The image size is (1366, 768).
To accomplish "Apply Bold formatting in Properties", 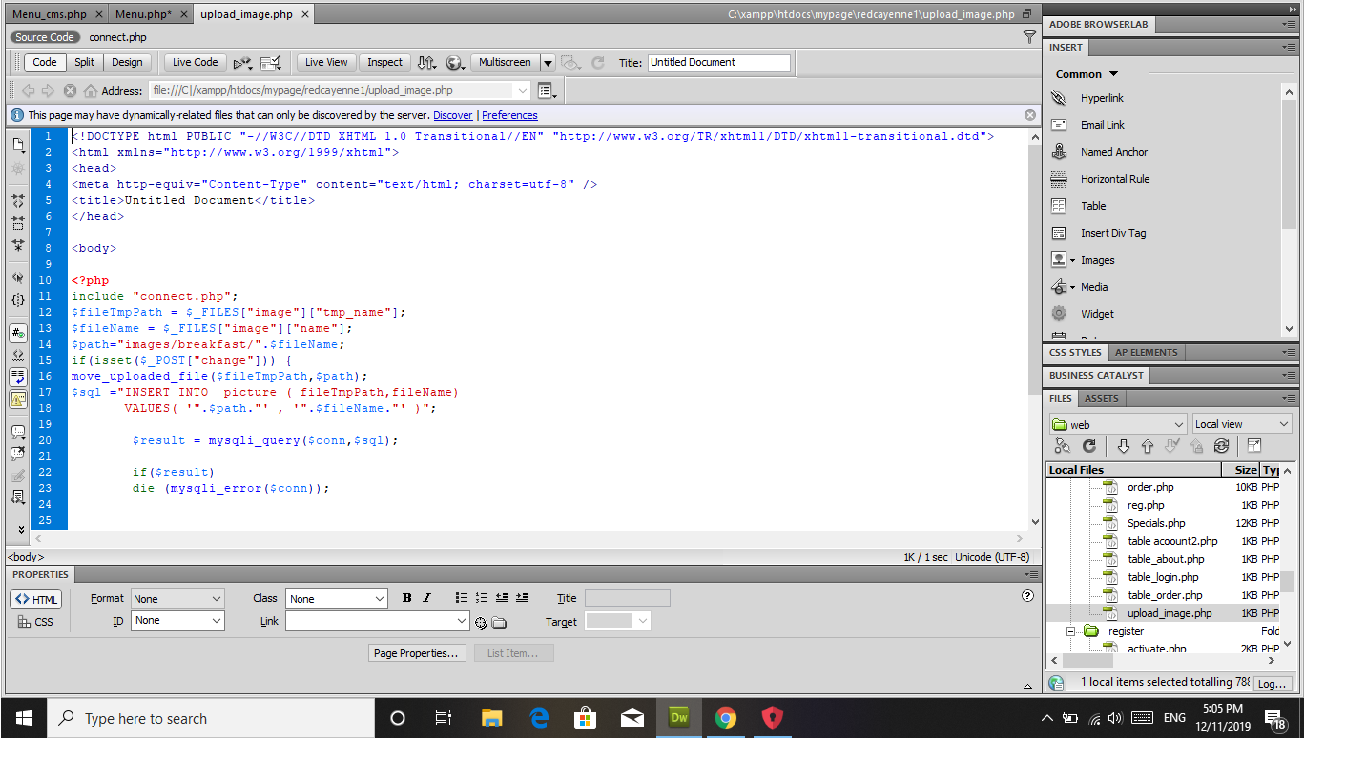I will pyautogui.click(x=407, y=598).
